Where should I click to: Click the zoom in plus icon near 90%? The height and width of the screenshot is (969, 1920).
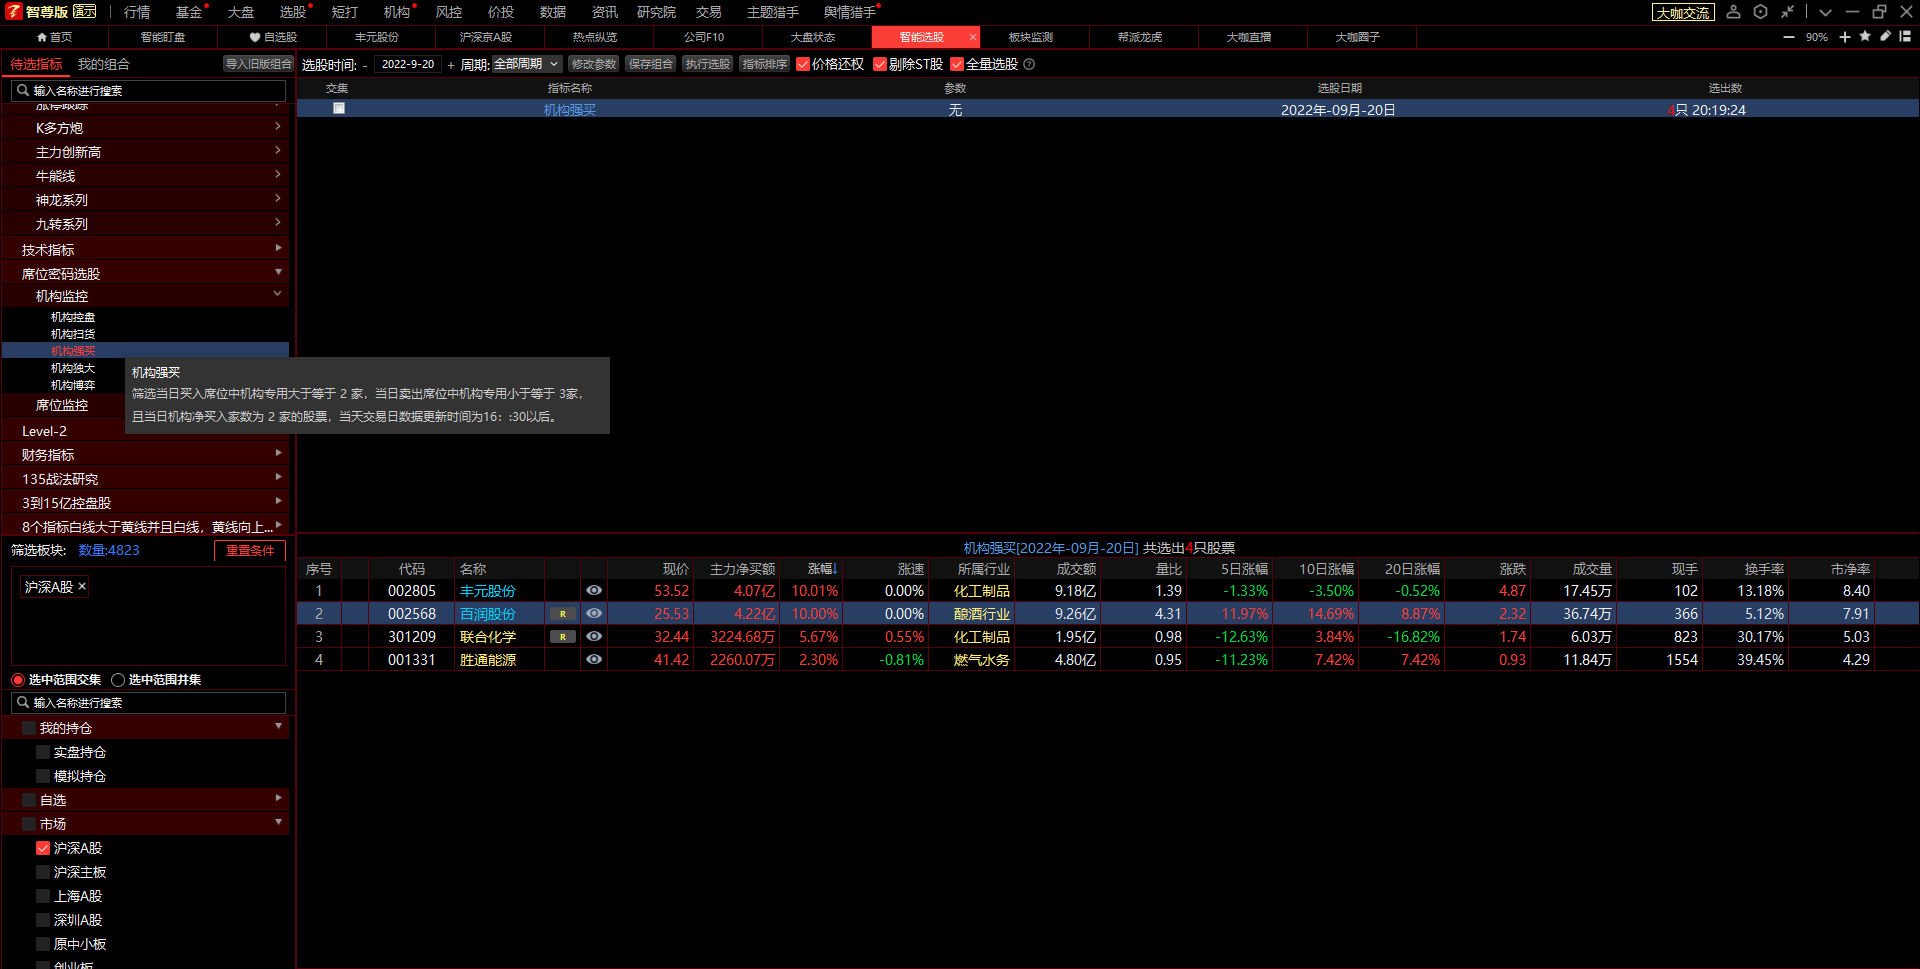pyautogui.click(x=1845, y=37)
